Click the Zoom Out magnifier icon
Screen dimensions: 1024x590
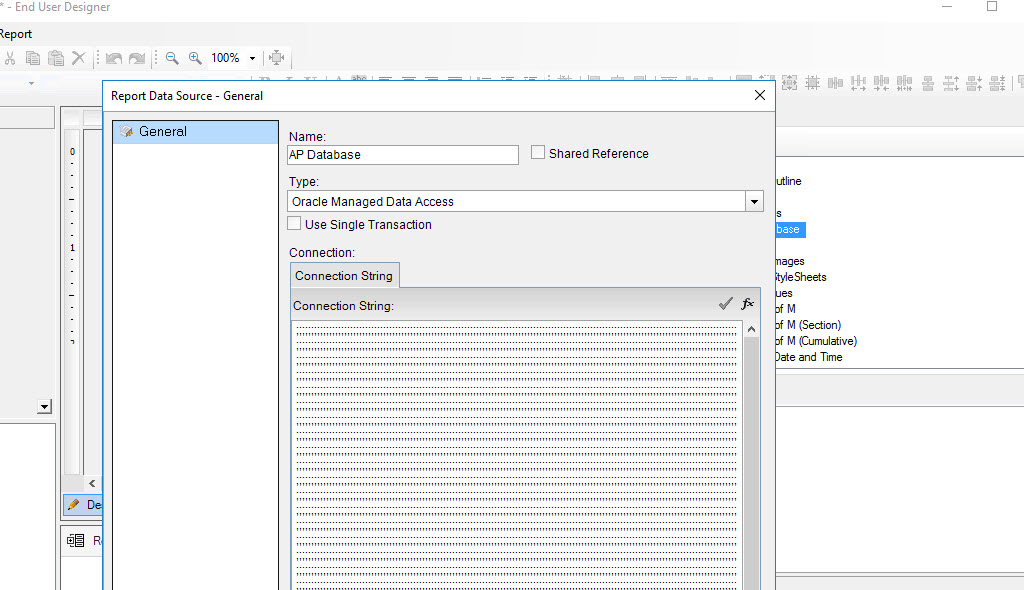pos(172,58)
